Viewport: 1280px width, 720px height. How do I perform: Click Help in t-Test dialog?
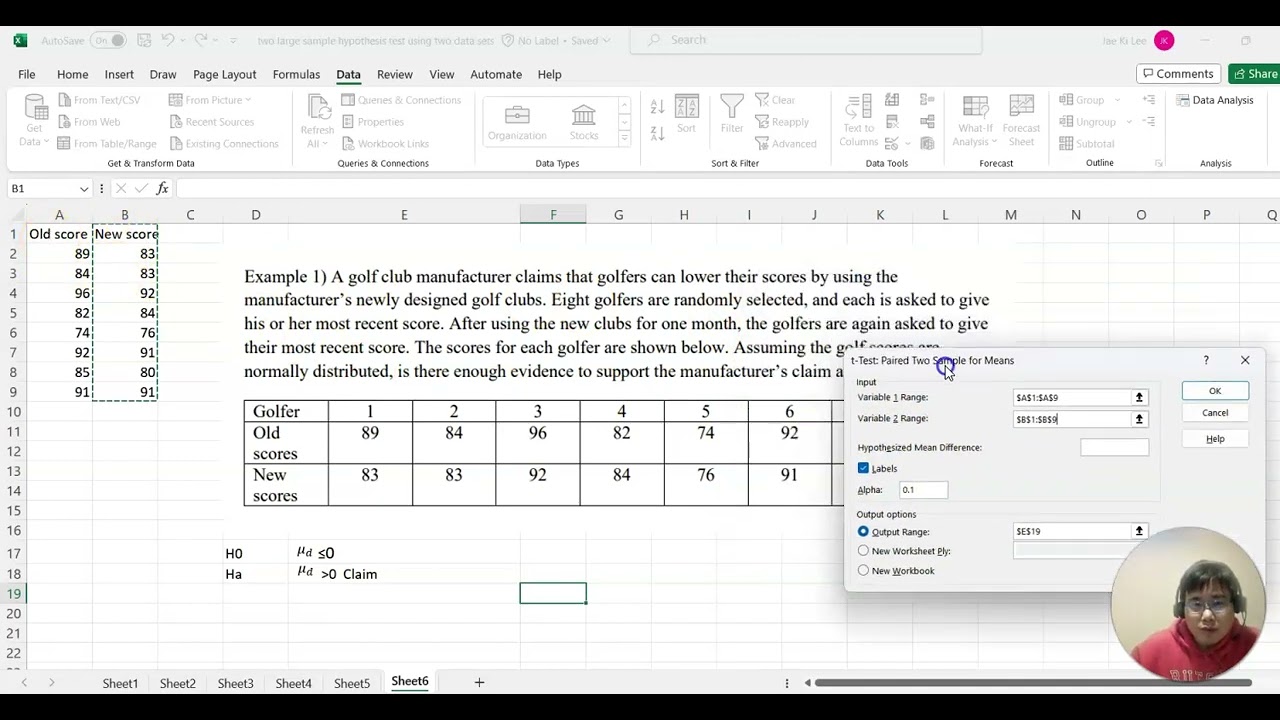pyautogui.click(x=1215, y=439)
